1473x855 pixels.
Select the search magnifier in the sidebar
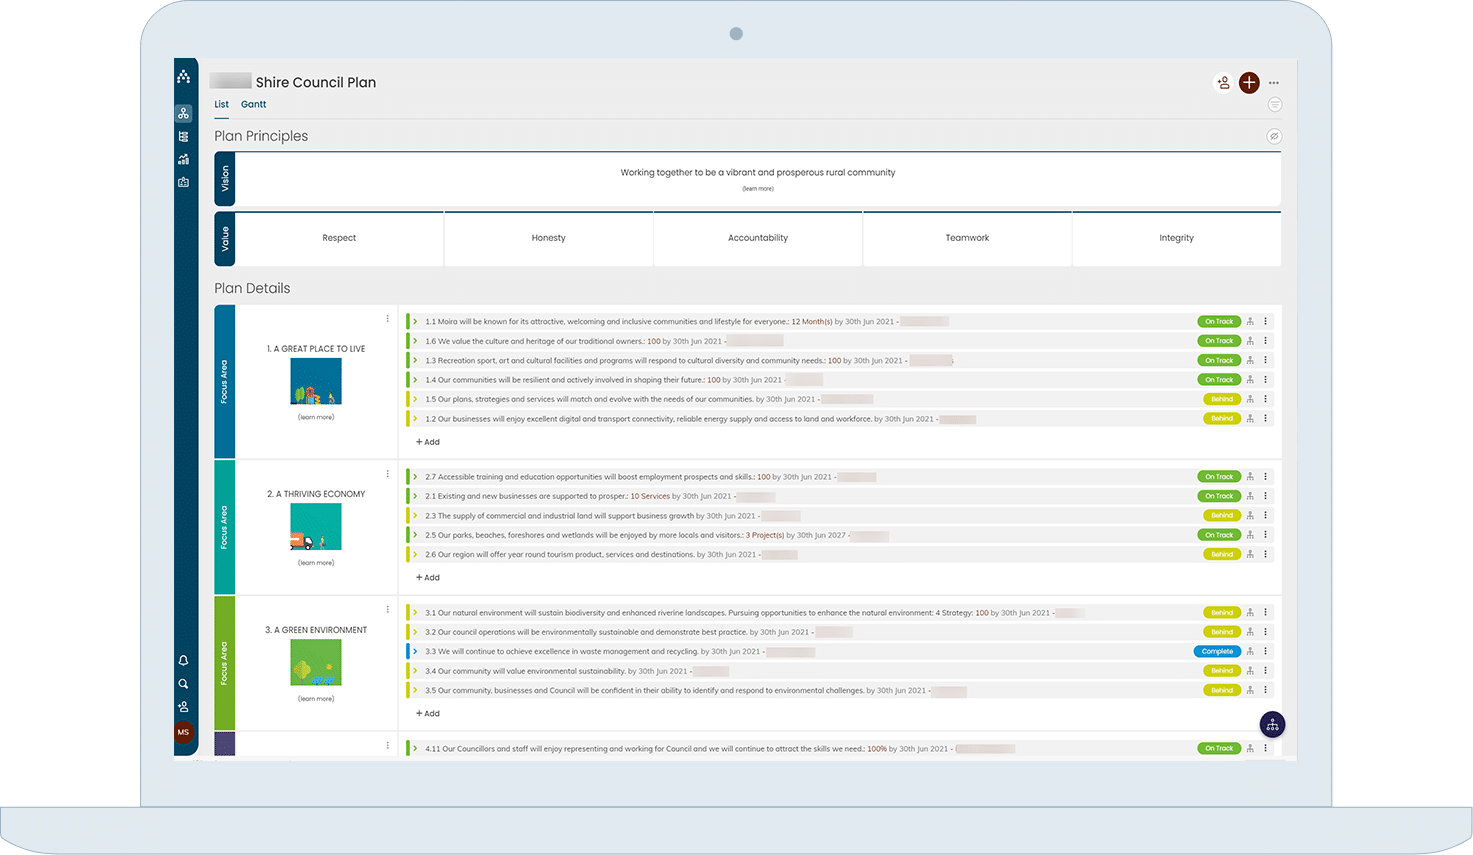(183, 684)
